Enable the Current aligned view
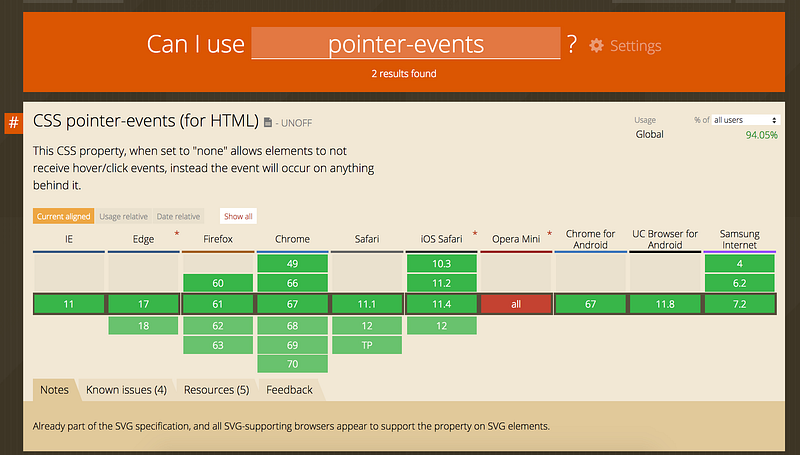This screenshot has width=800, height=455. 64,216
